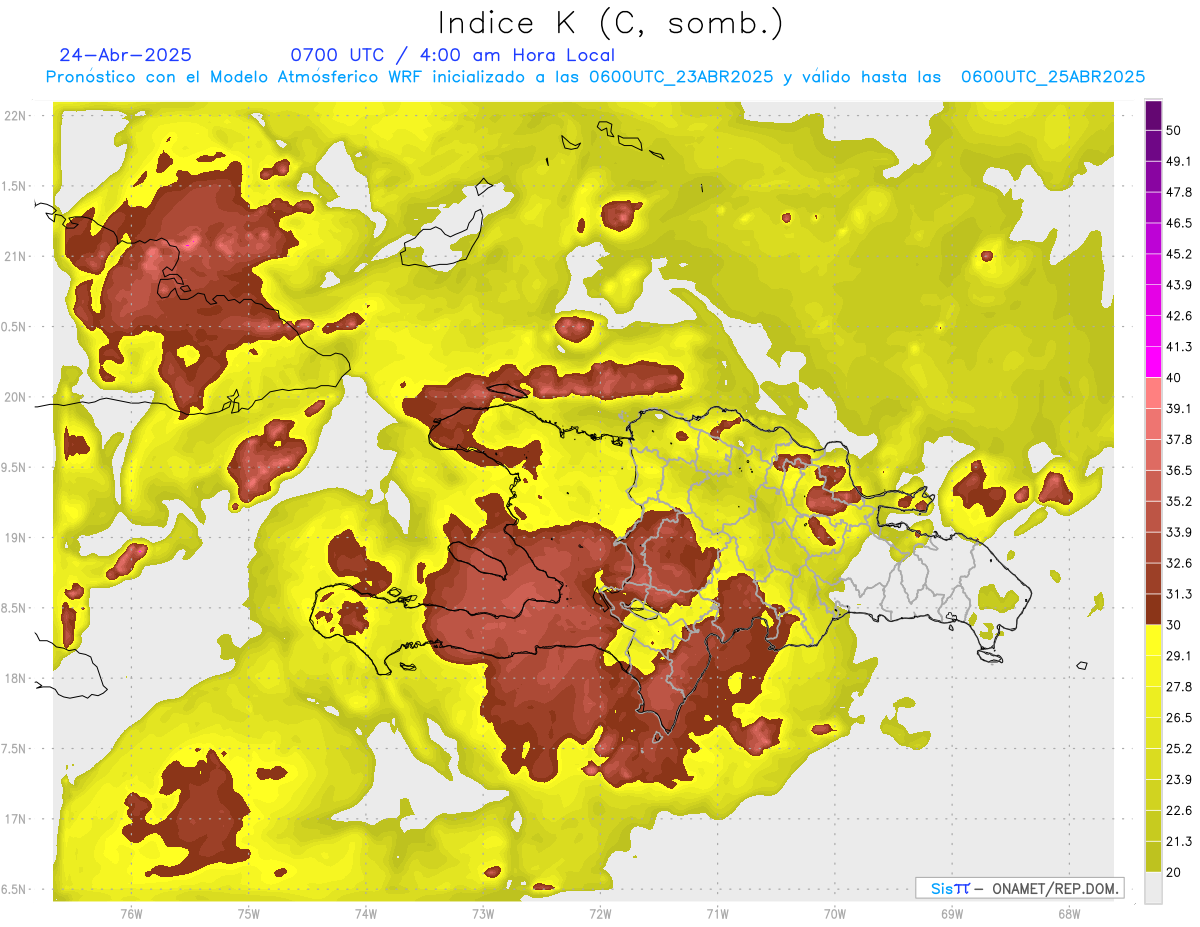This screenshot has width=1200, height=927.
Task: Click the gray colorbar segment below 20
Action: 1153,888
